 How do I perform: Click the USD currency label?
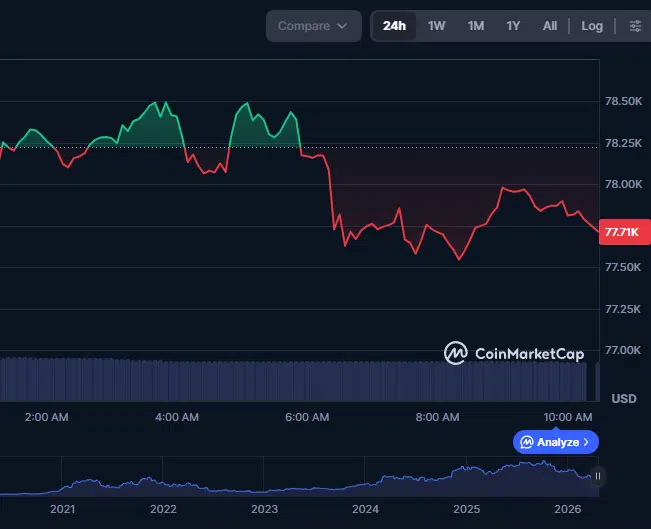point(623,398)
